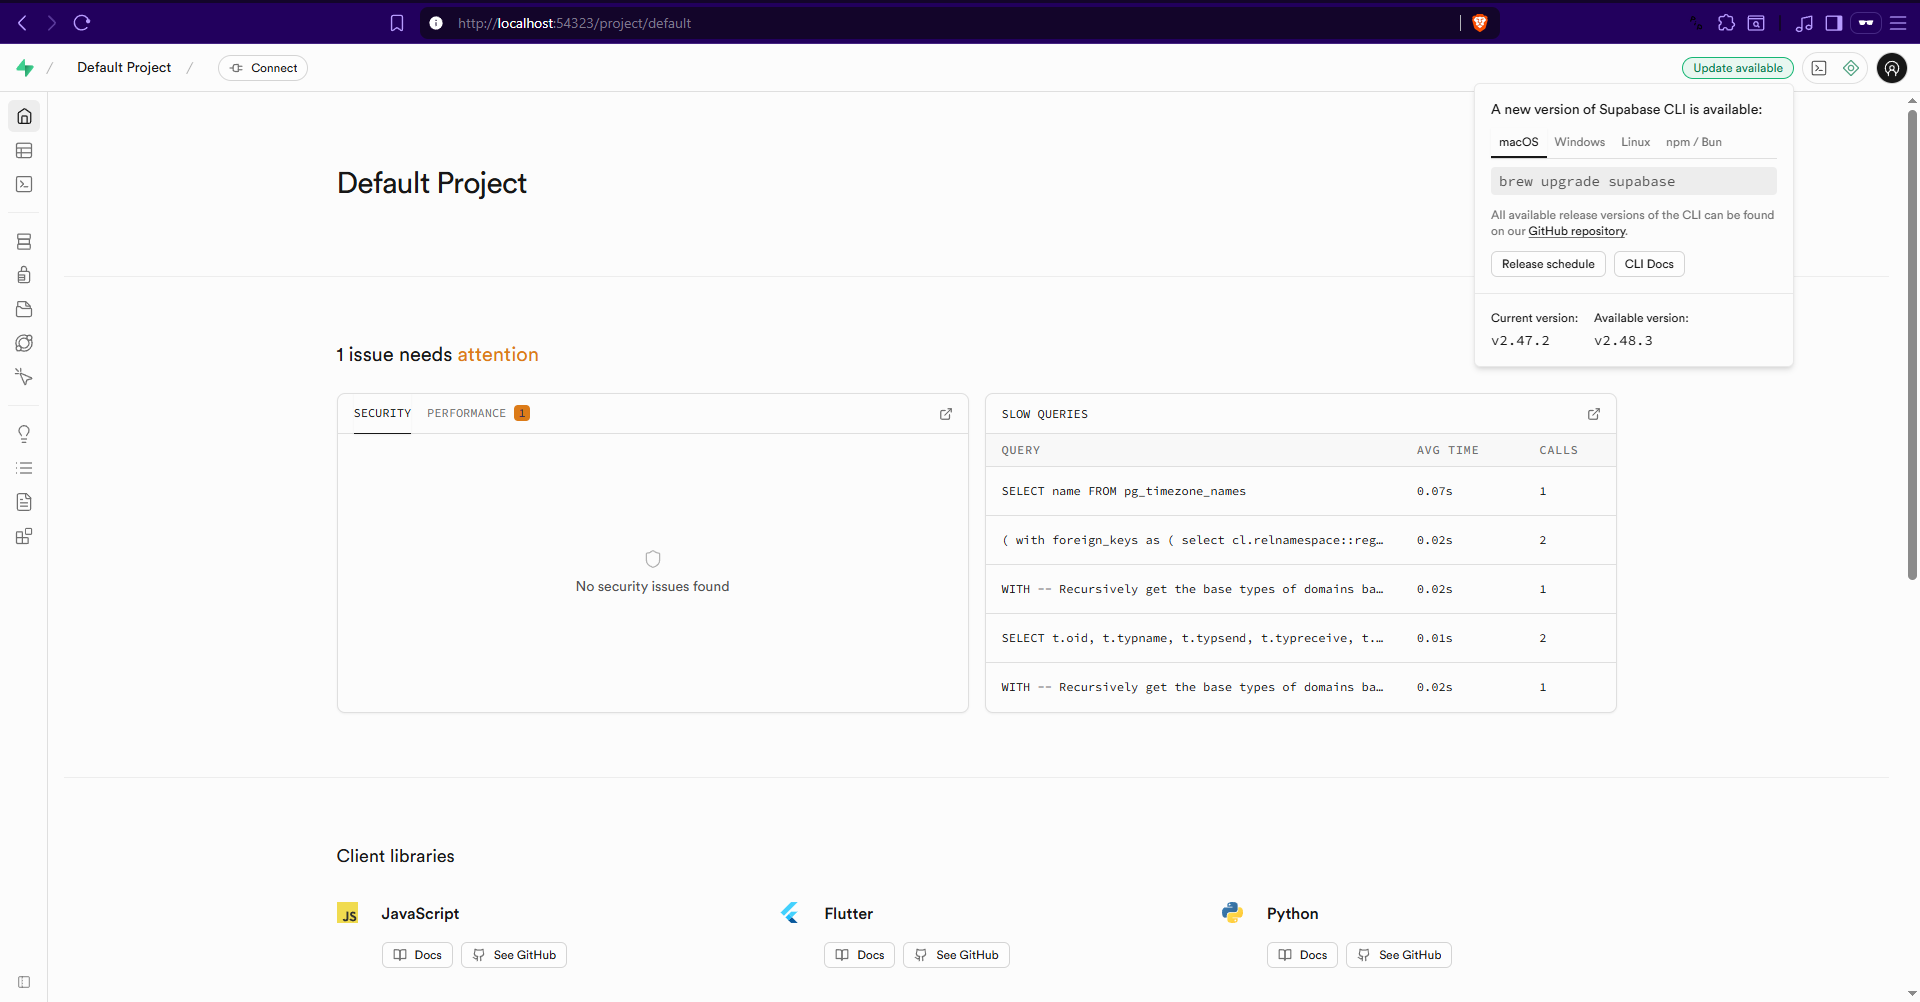Click the Default Project breadcrumb
The image size is (1920, 1002).
[124, 68]
